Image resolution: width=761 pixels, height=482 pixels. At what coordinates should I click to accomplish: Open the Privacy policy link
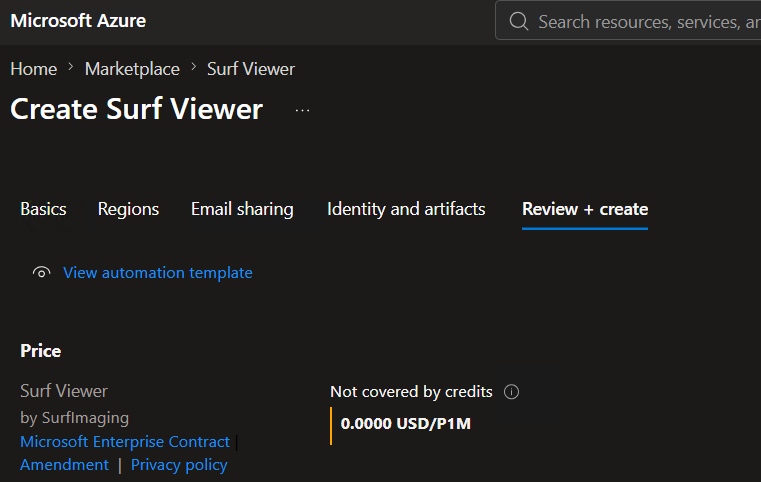coord(179,465)
